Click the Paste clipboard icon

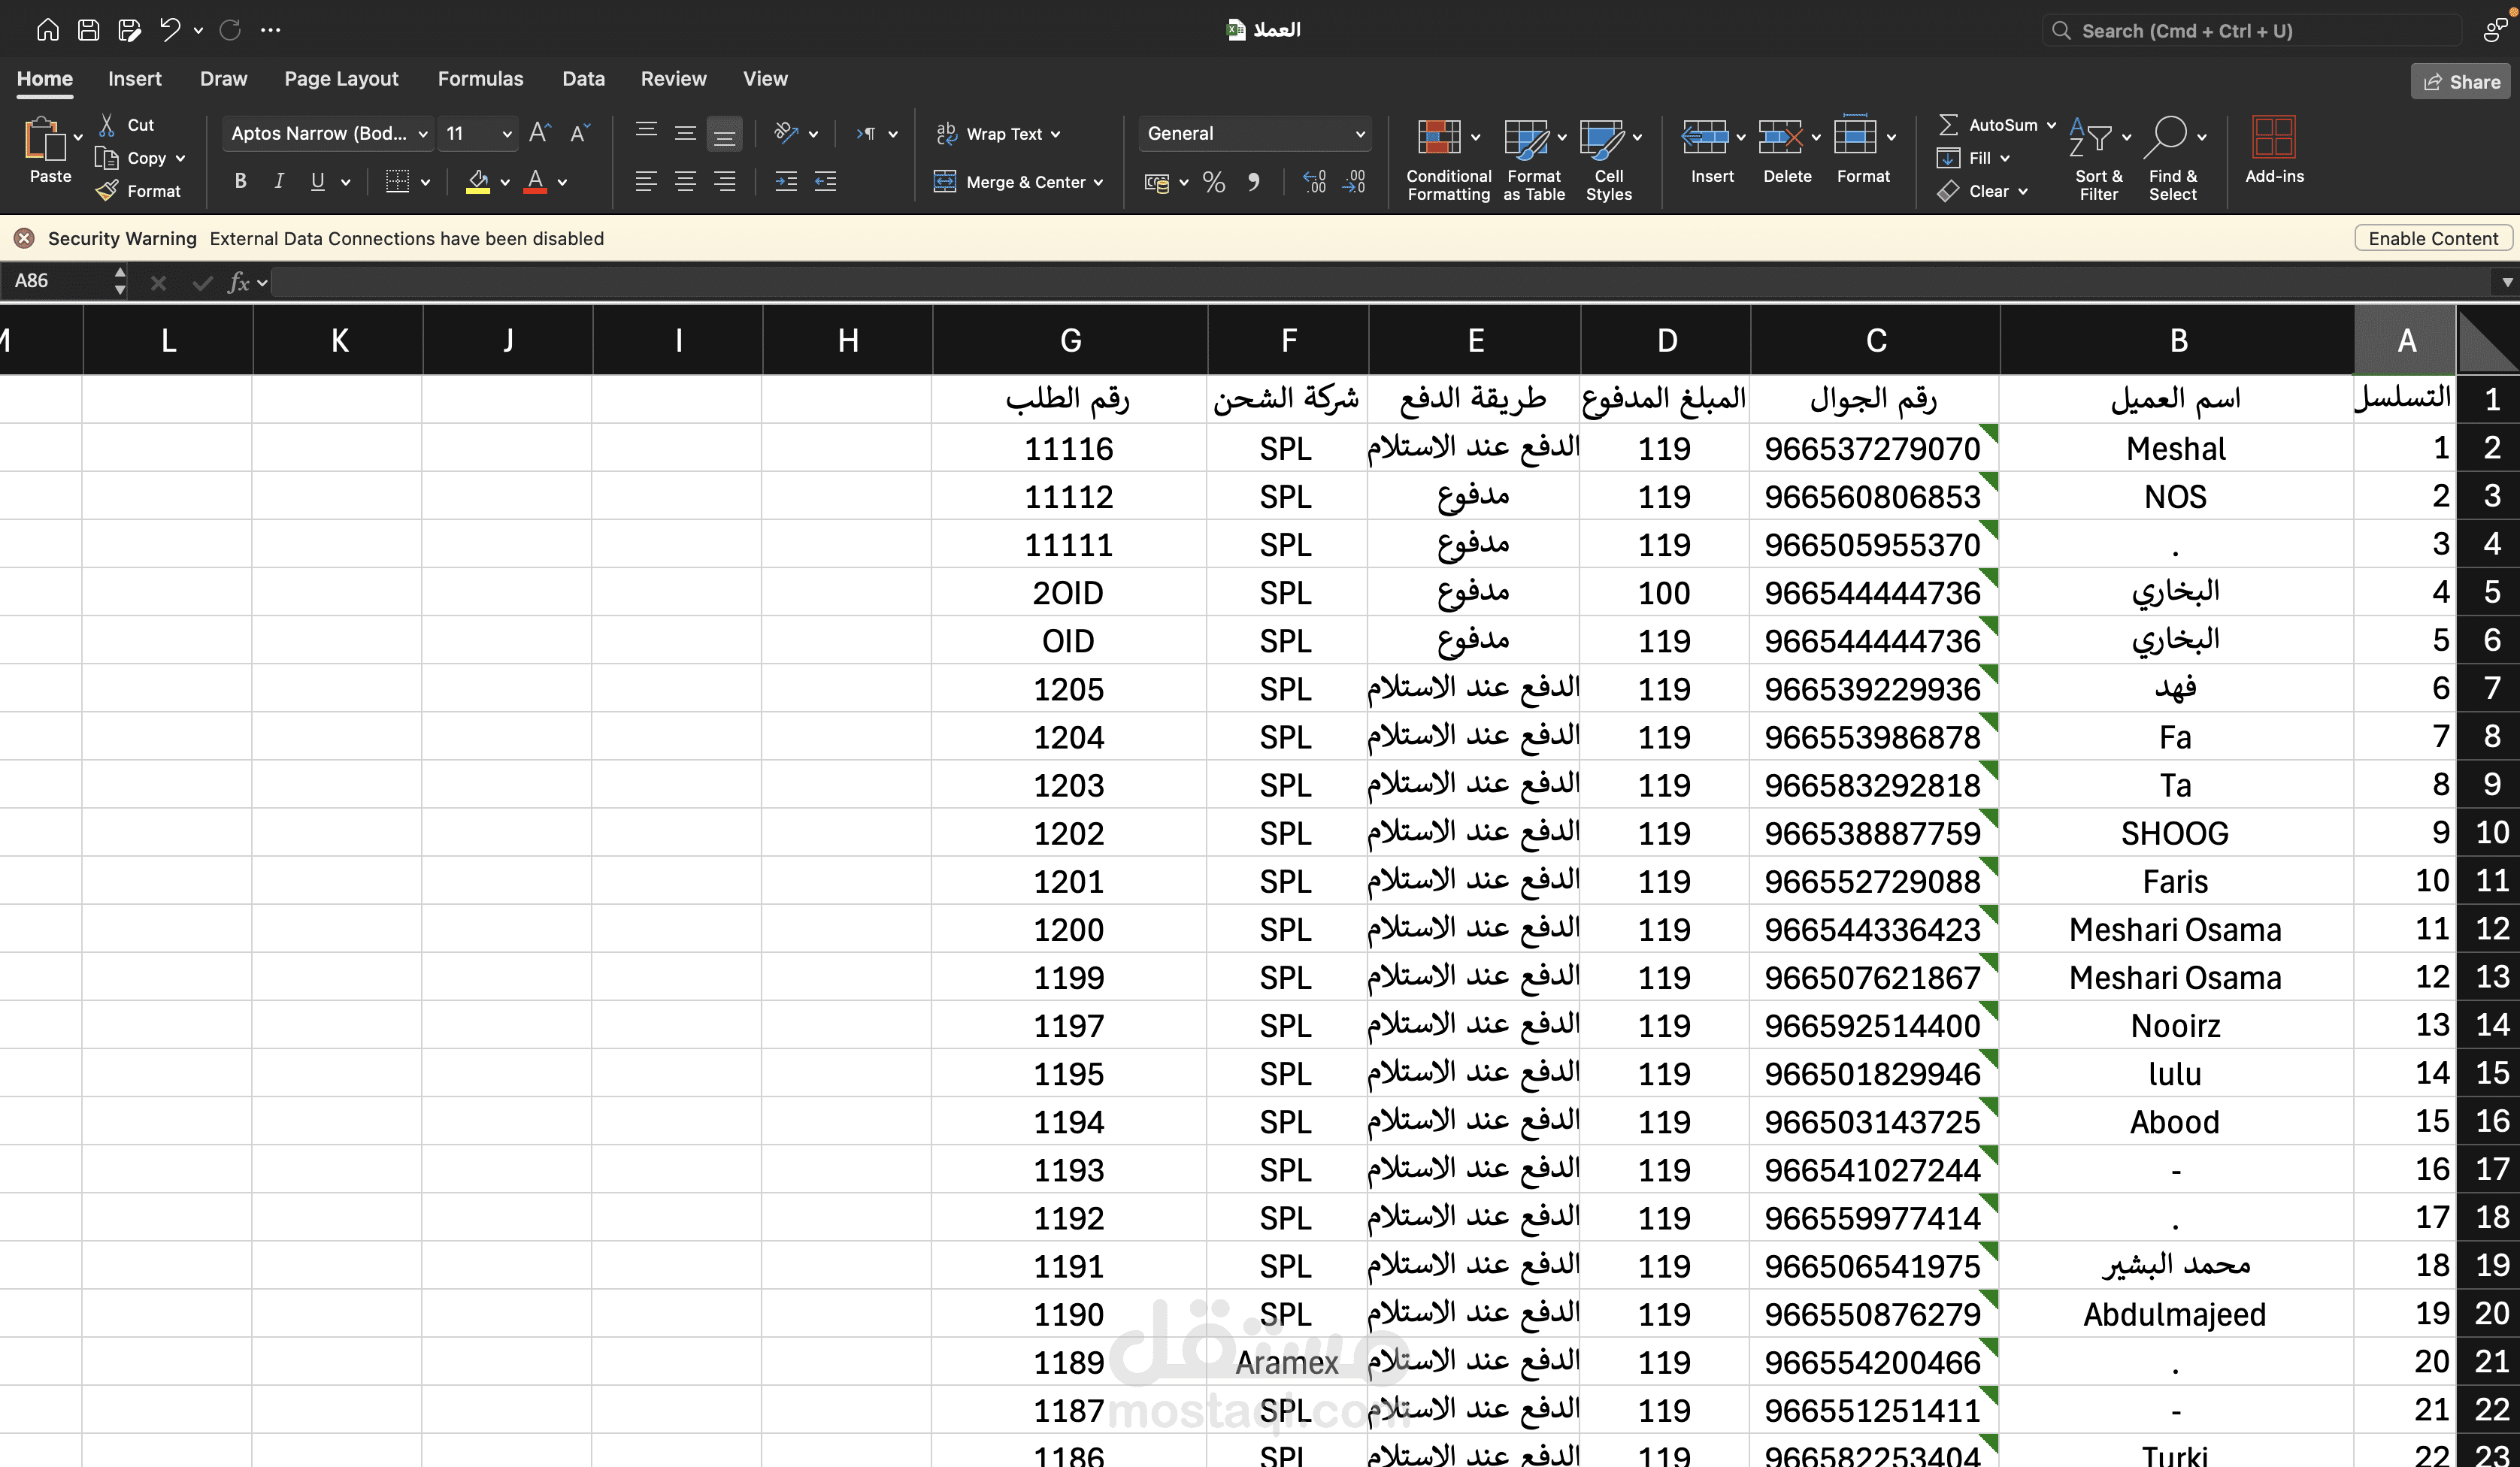[x=44, y=139]
